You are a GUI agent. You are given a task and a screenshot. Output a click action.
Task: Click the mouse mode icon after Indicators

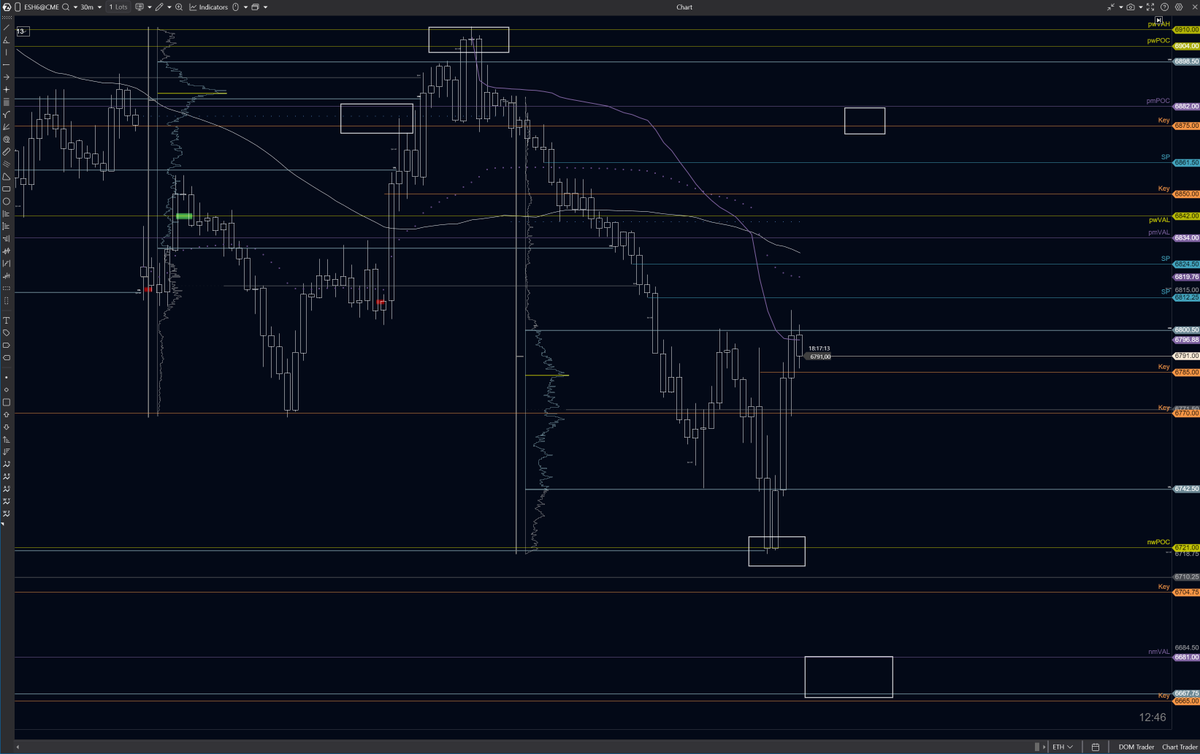point(235,7)
